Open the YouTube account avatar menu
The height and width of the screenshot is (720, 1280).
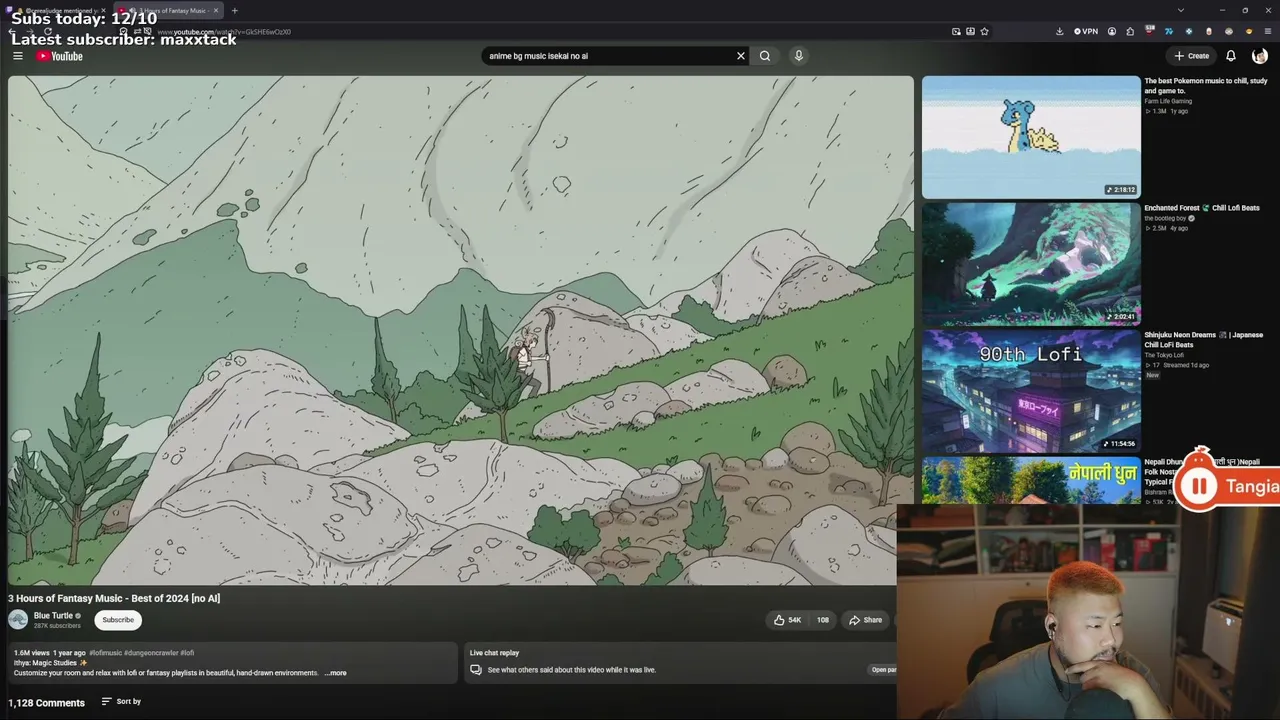[x=1260, y=56]
